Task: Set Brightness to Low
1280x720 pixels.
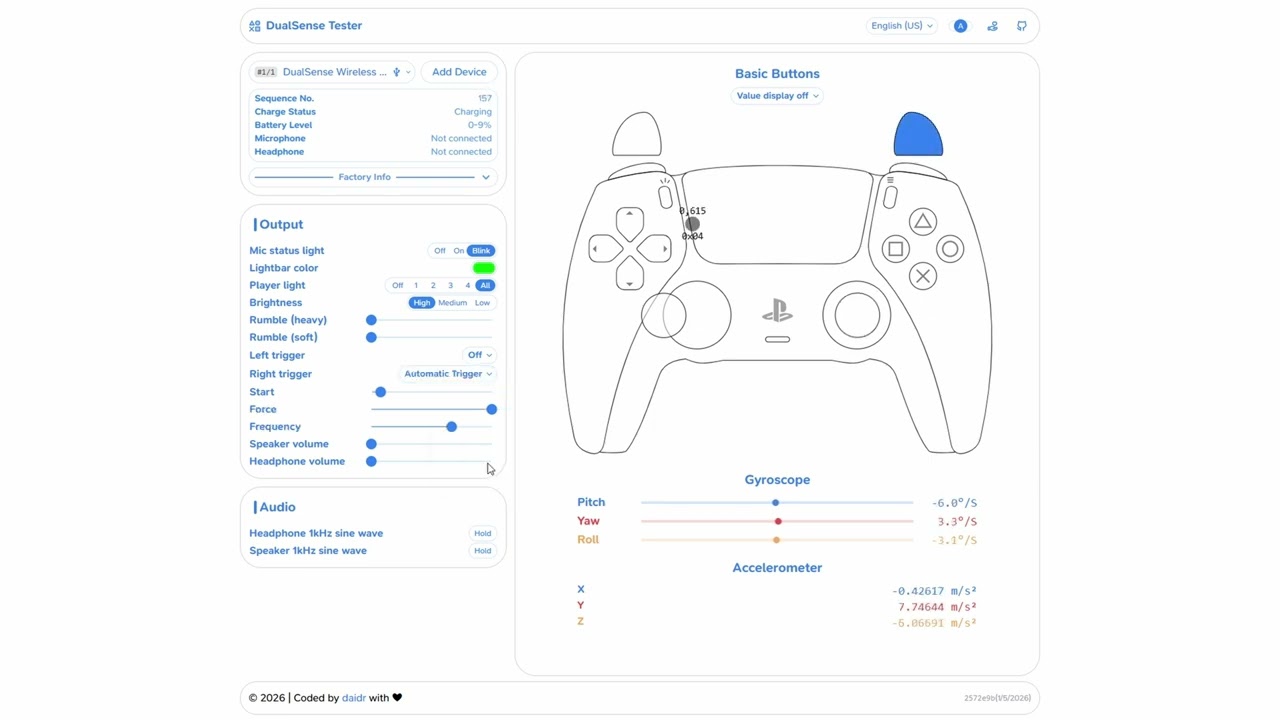Action: coord(483,303)
